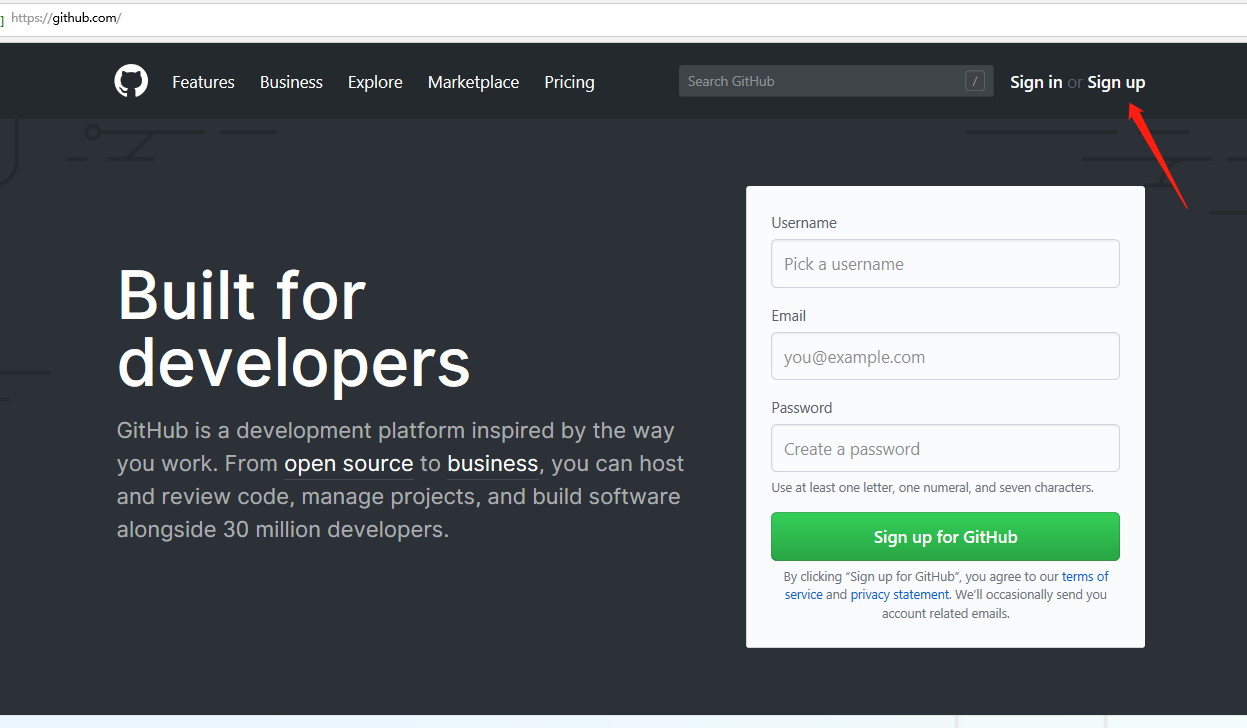The height and width of the screenshot is (728, 1247).
Task: Click the green Sign up for GitHub button
Action: [945, 537]
